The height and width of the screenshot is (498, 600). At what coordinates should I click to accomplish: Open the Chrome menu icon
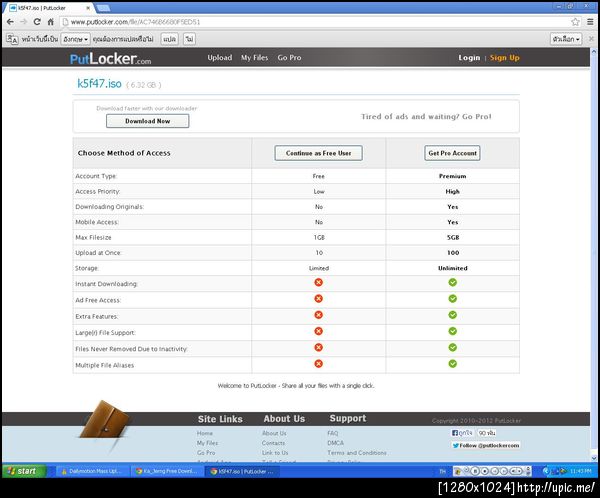(590, 22)
